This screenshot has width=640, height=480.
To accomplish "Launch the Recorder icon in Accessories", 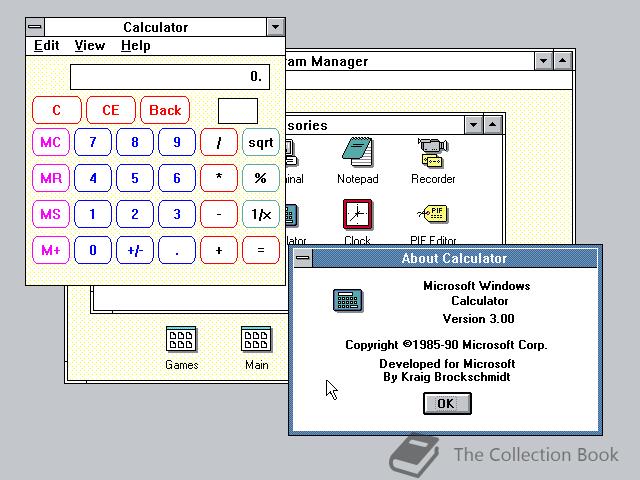I will (433, 153).
